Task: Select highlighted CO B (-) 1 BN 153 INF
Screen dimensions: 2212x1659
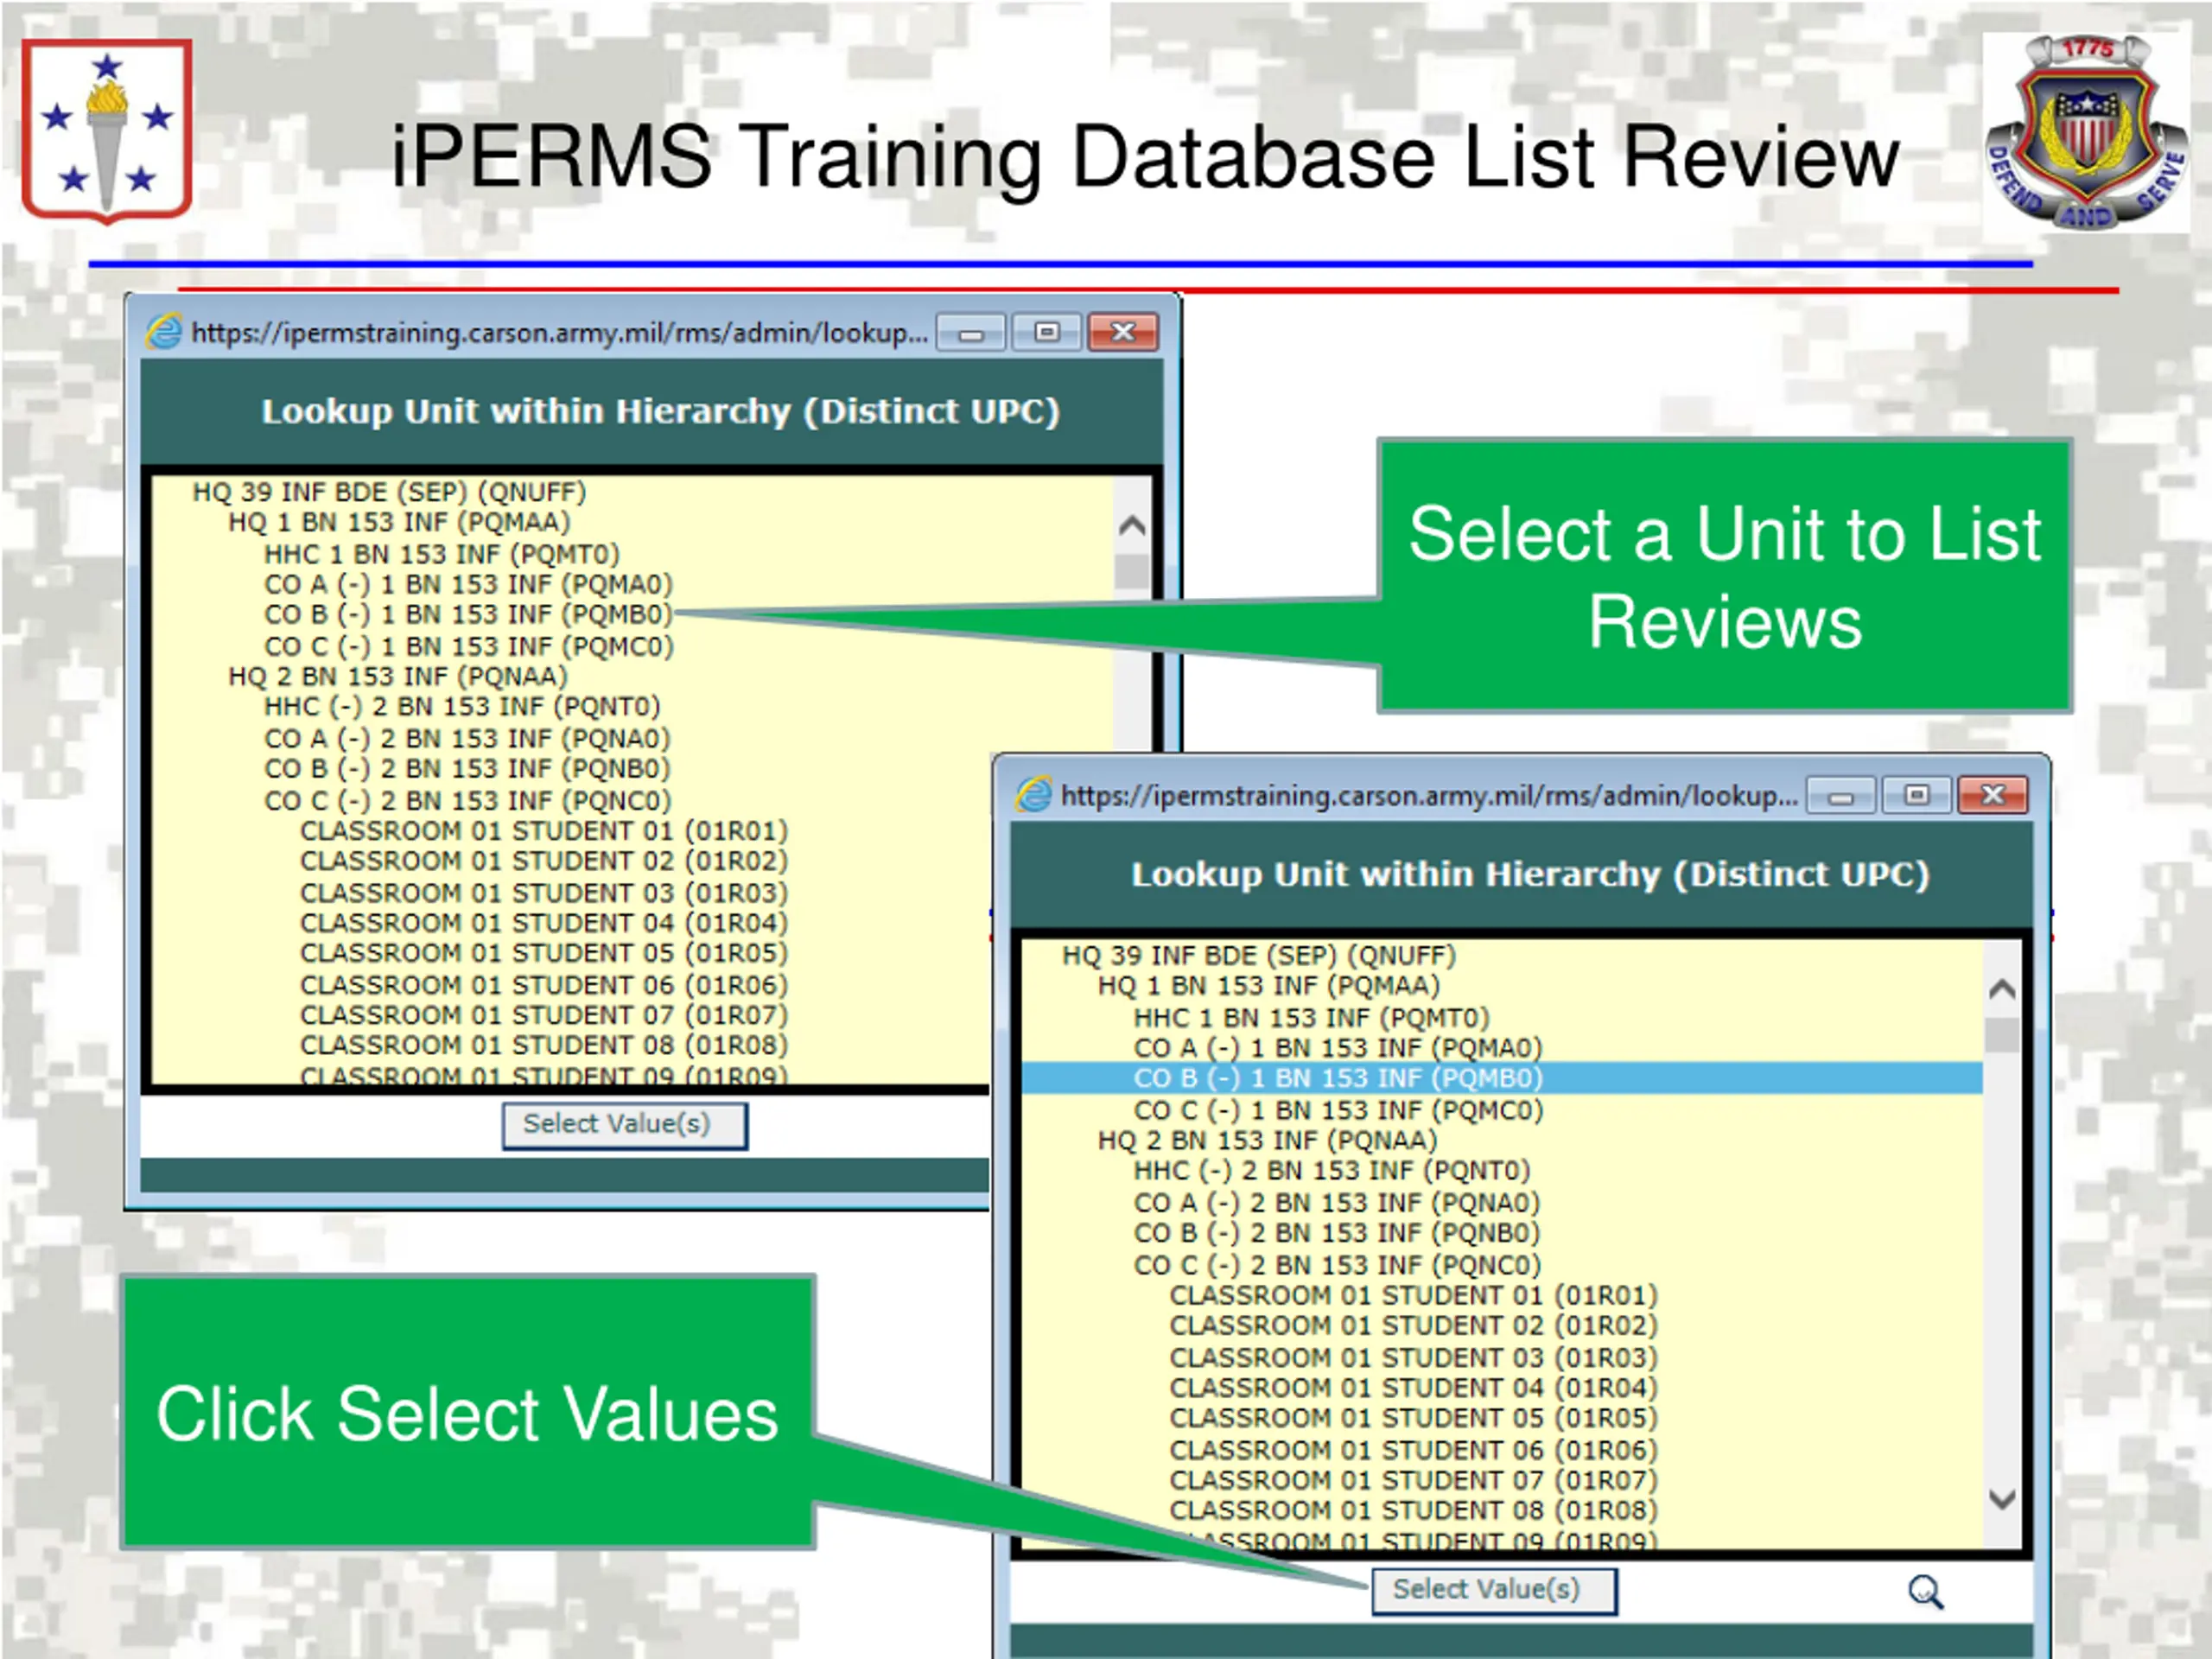Action: (1337, 1078)
